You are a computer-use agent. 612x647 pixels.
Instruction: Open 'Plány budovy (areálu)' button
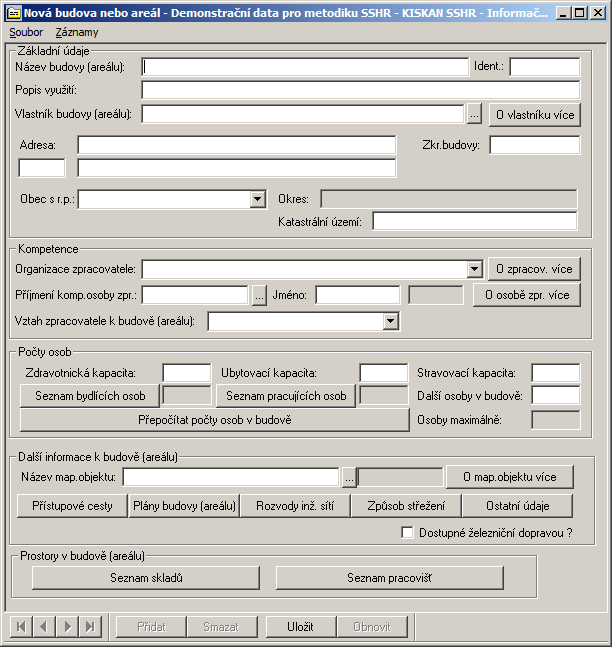click(x=184, y=506)
